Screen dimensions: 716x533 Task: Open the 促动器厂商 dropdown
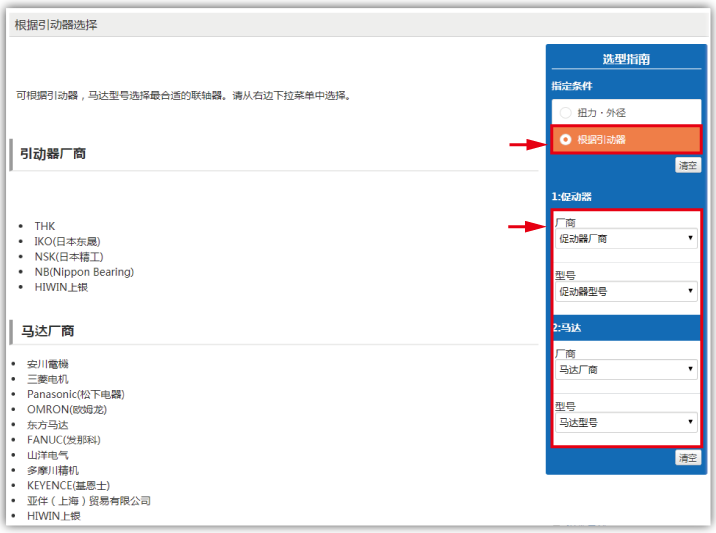pos(626,238)
